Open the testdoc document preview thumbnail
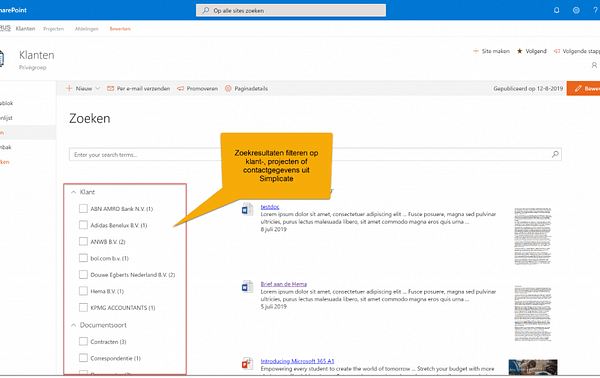The width and height of the screenshot is (600, 378). (x=533, y=236)
